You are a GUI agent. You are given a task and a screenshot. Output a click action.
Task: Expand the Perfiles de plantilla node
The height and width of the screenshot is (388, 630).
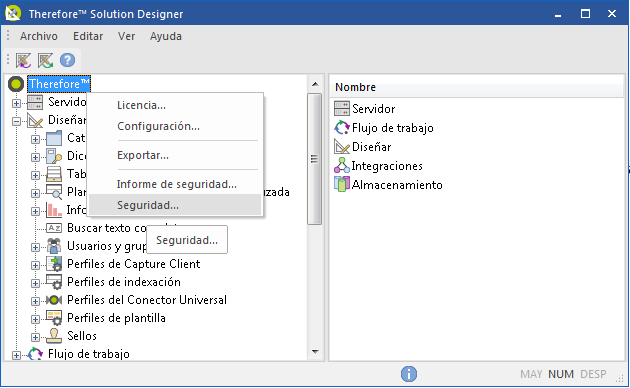(x=35, y=319)
